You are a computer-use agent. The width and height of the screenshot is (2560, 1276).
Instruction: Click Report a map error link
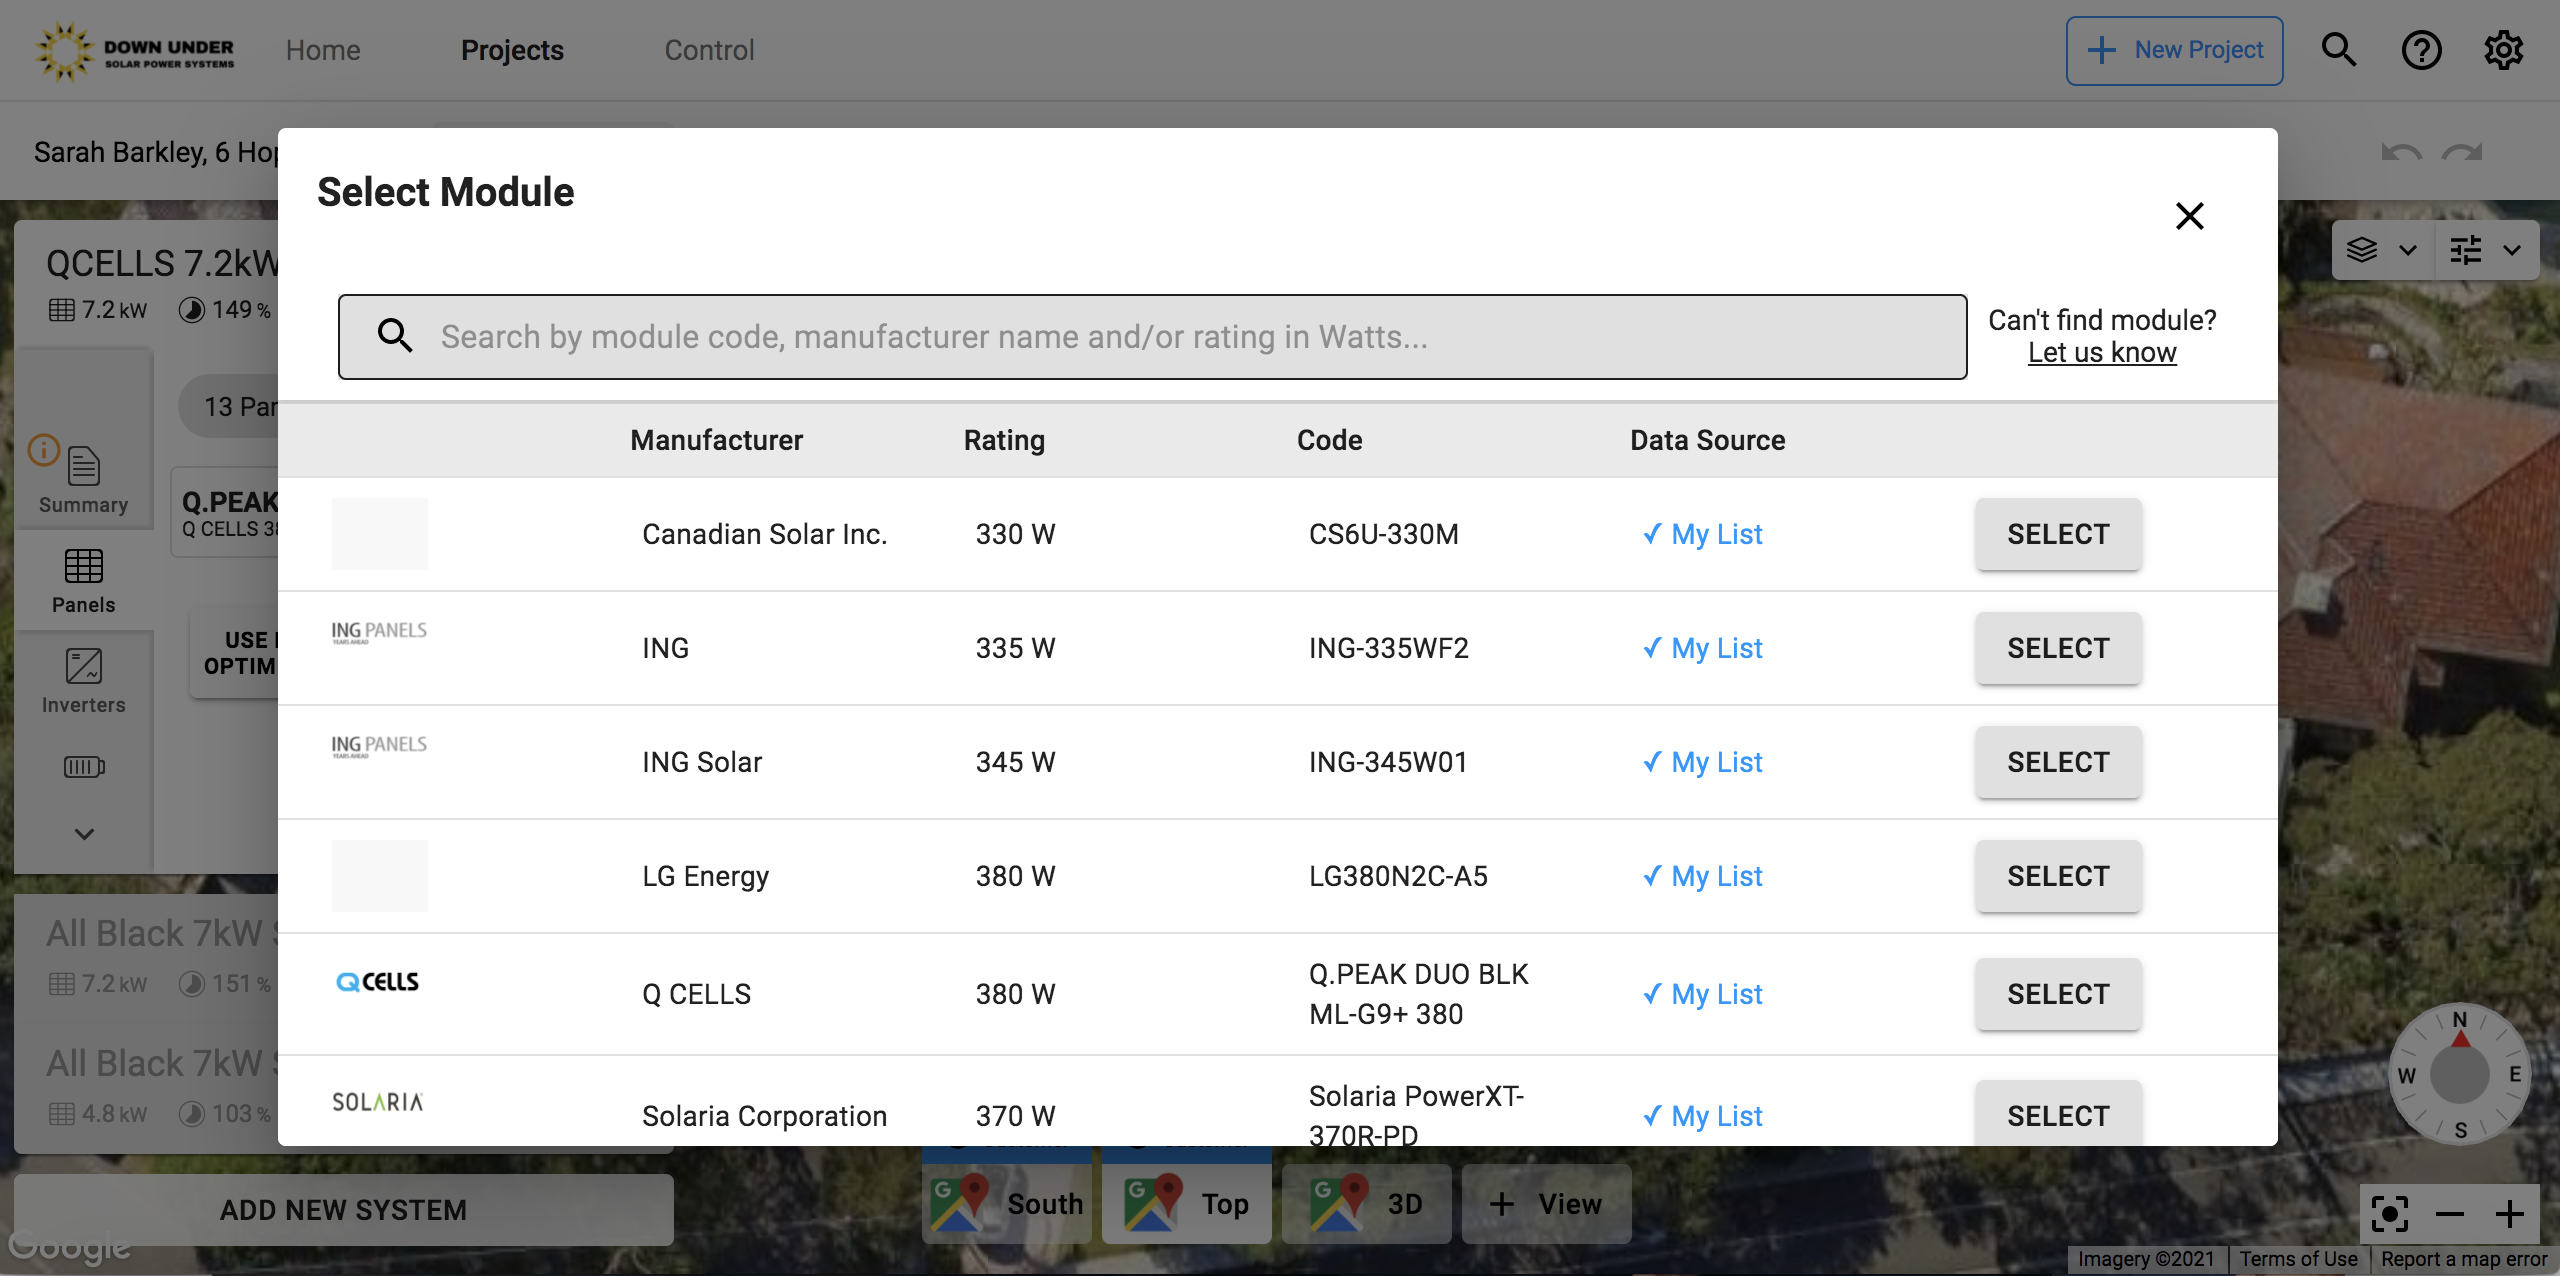coord(2464,1259)
